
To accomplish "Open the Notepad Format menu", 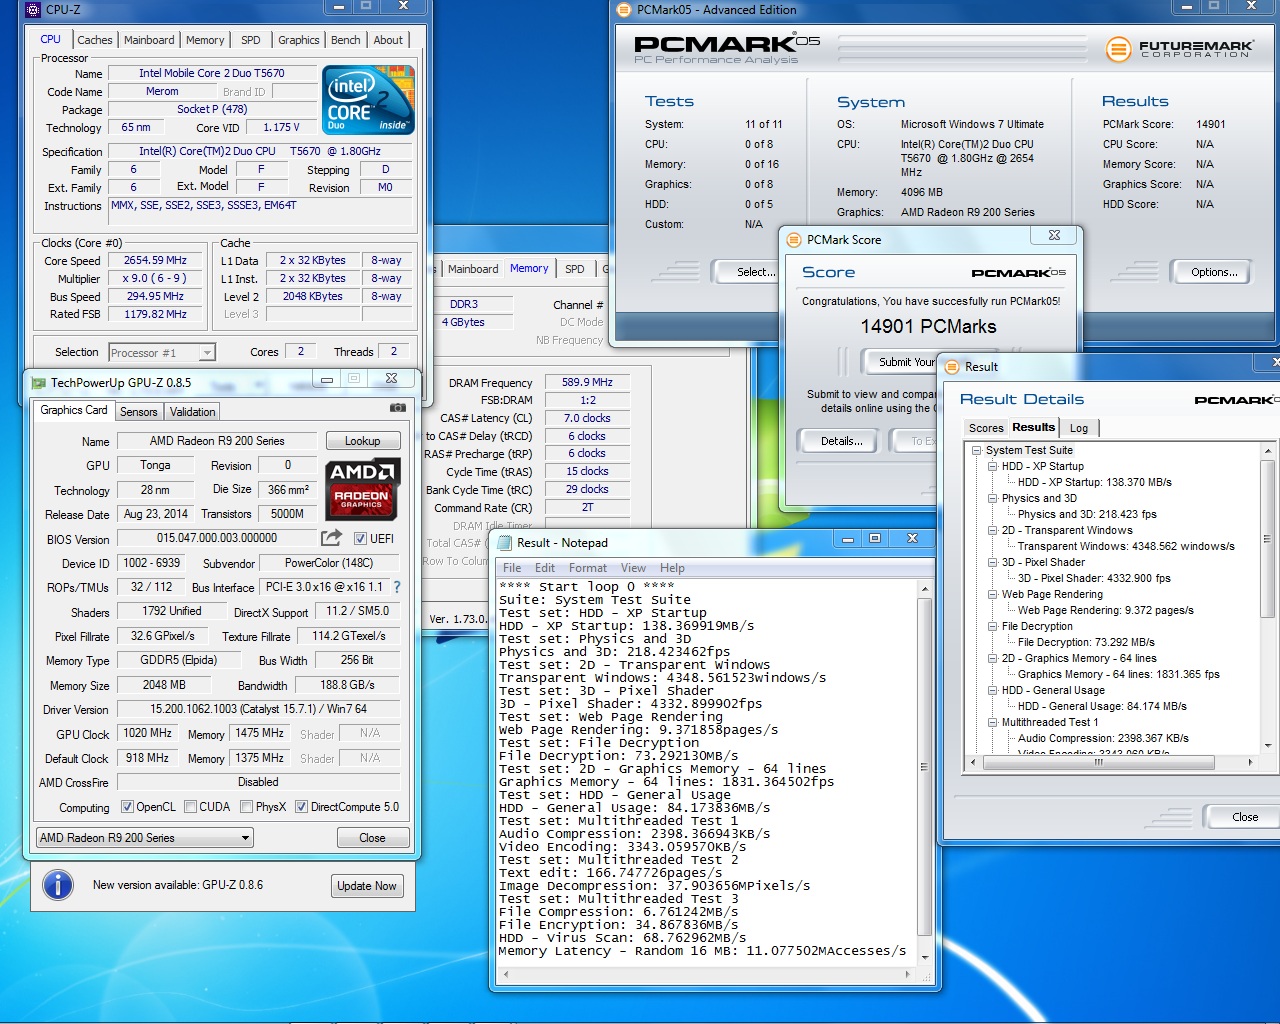I will coord(588,567).
